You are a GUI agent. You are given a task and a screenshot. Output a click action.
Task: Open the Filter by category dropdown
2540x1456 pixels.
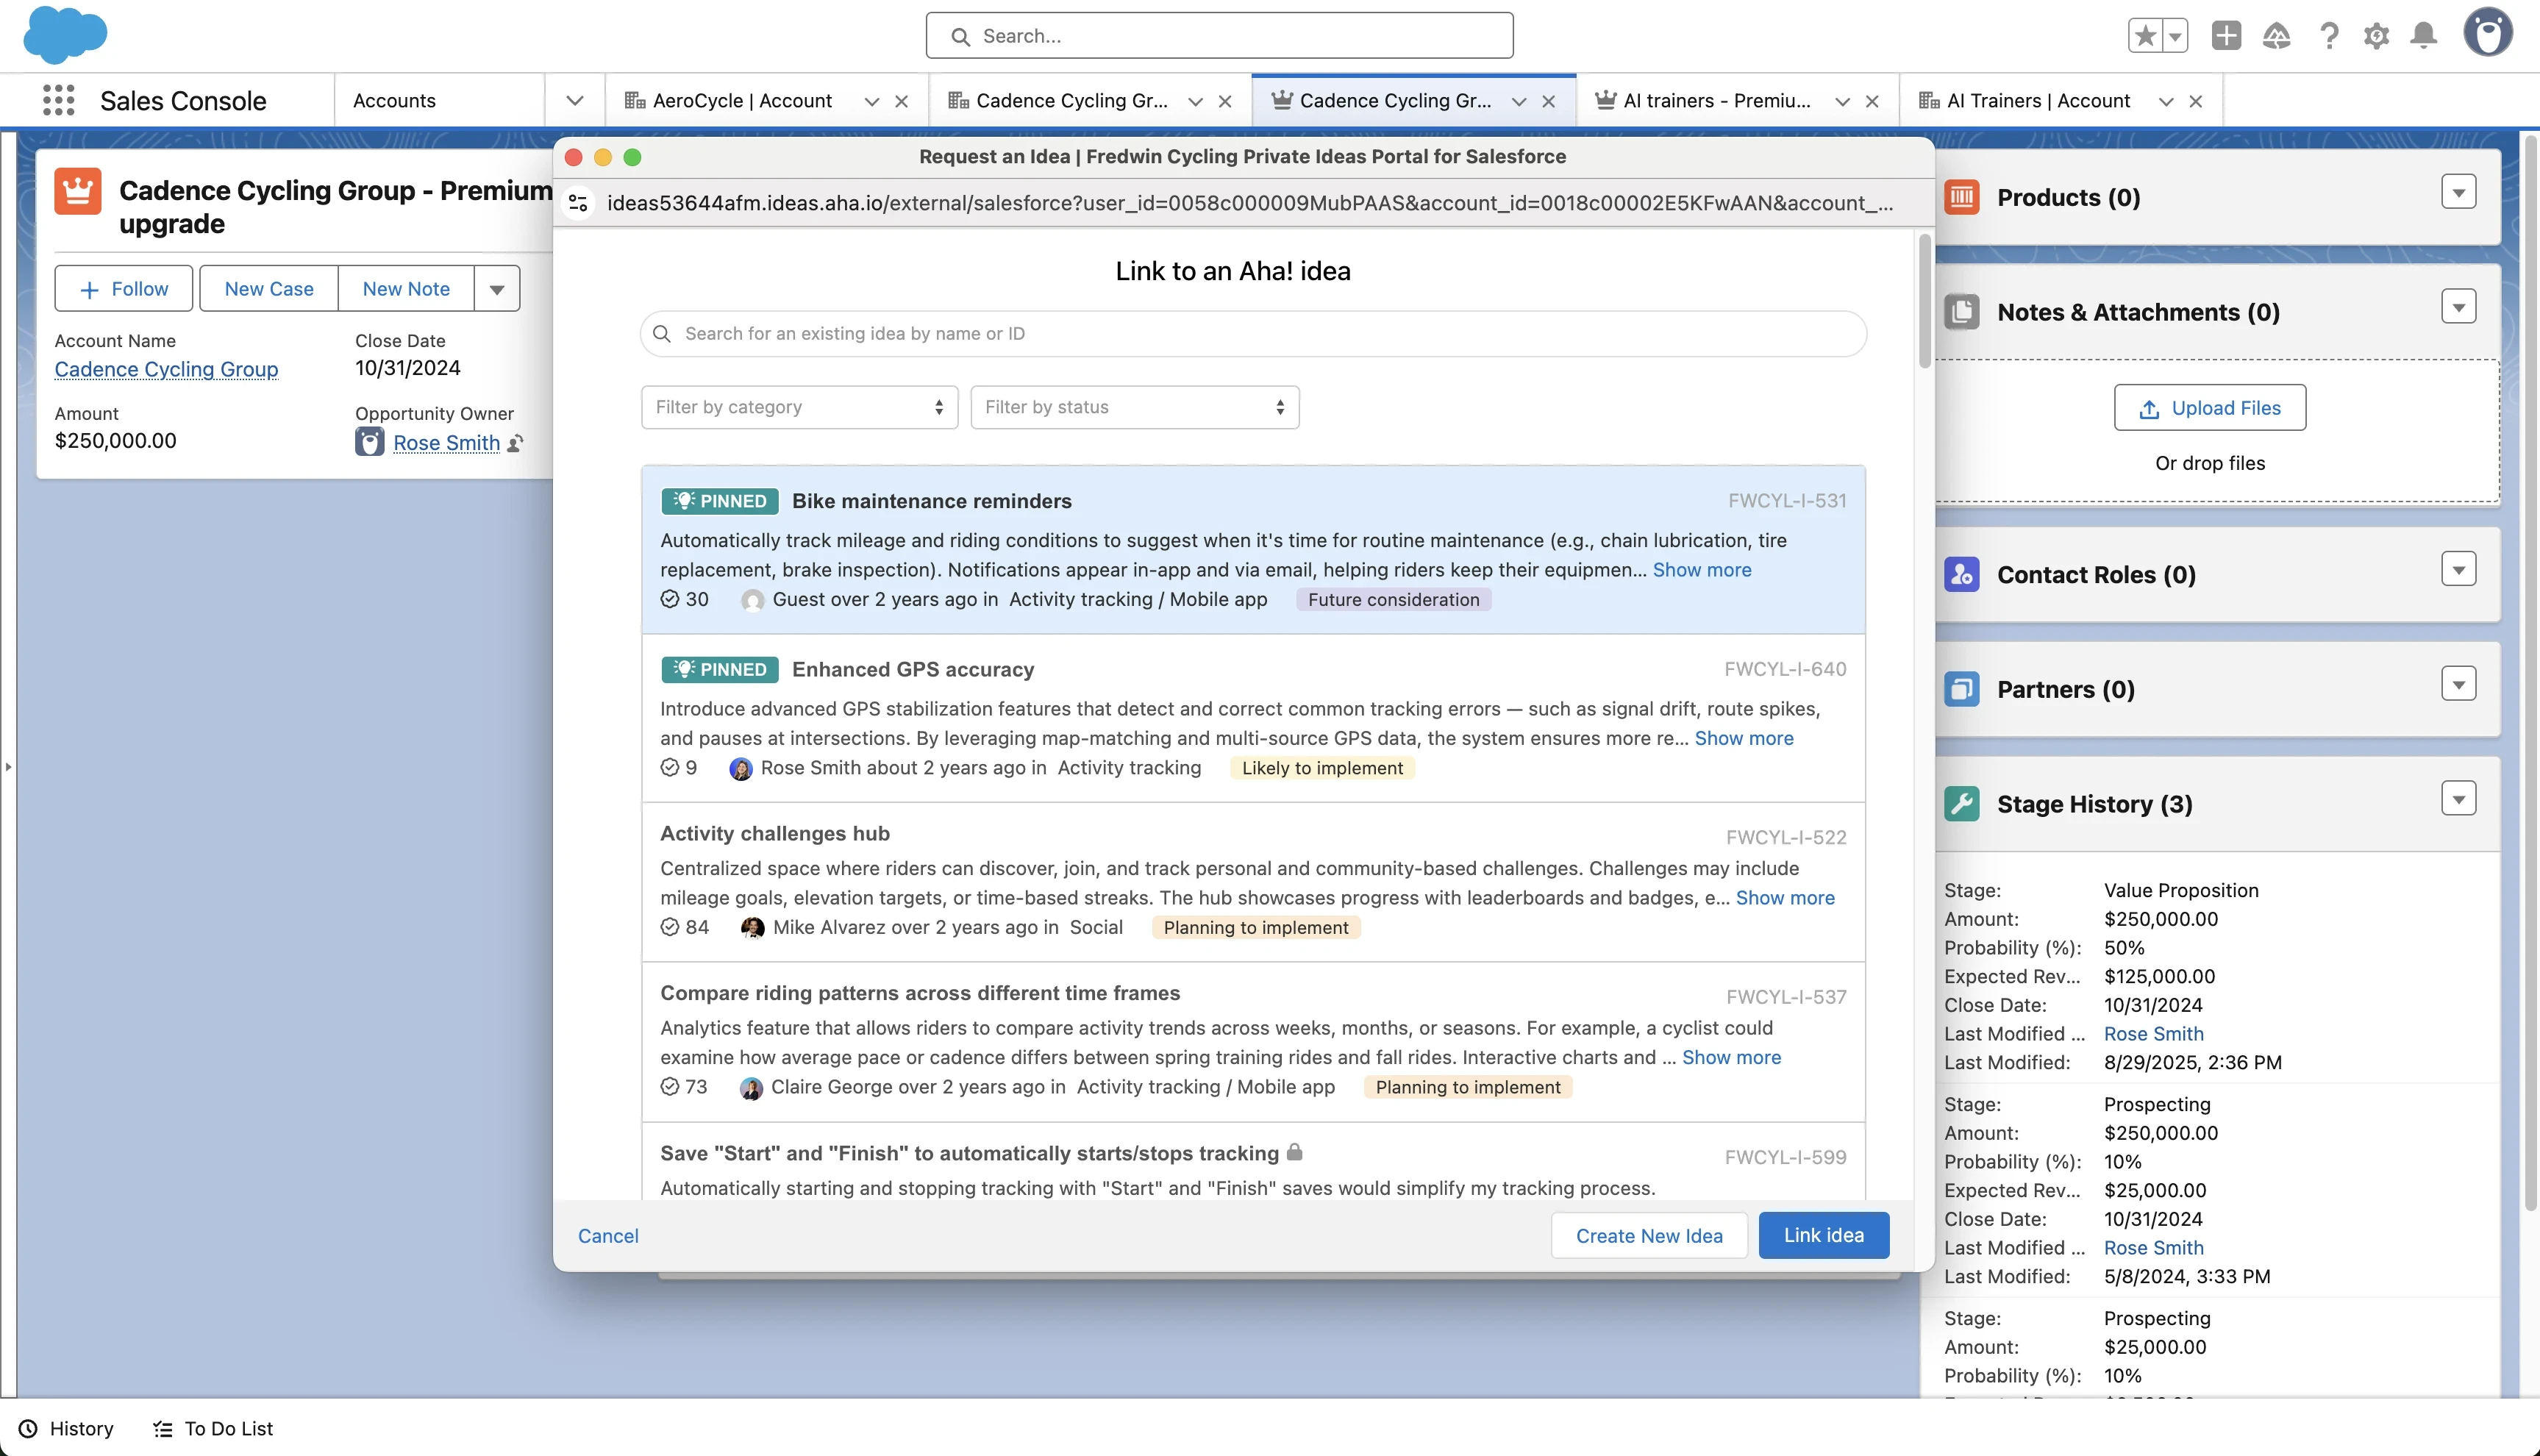798,407
